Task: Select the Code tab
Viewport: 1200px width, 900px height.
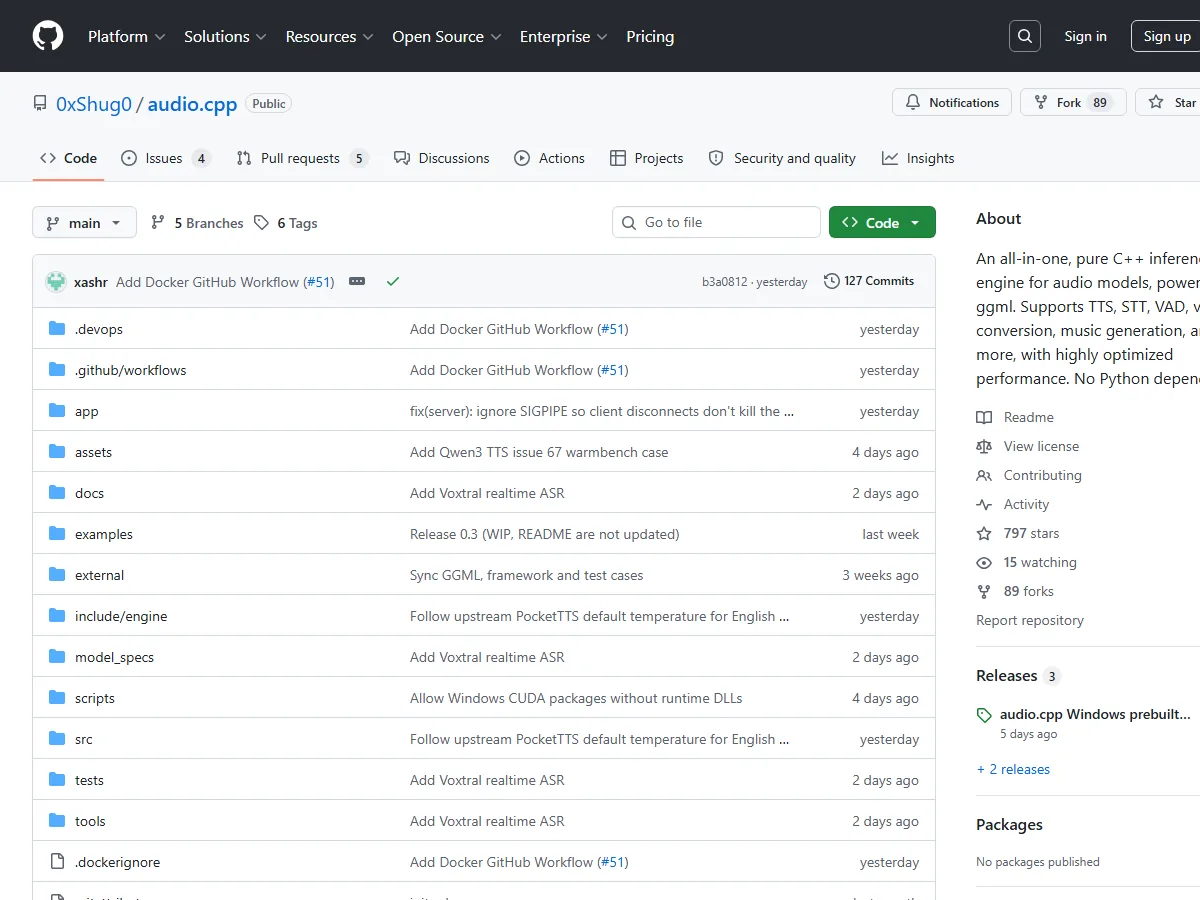Action: 68,158
